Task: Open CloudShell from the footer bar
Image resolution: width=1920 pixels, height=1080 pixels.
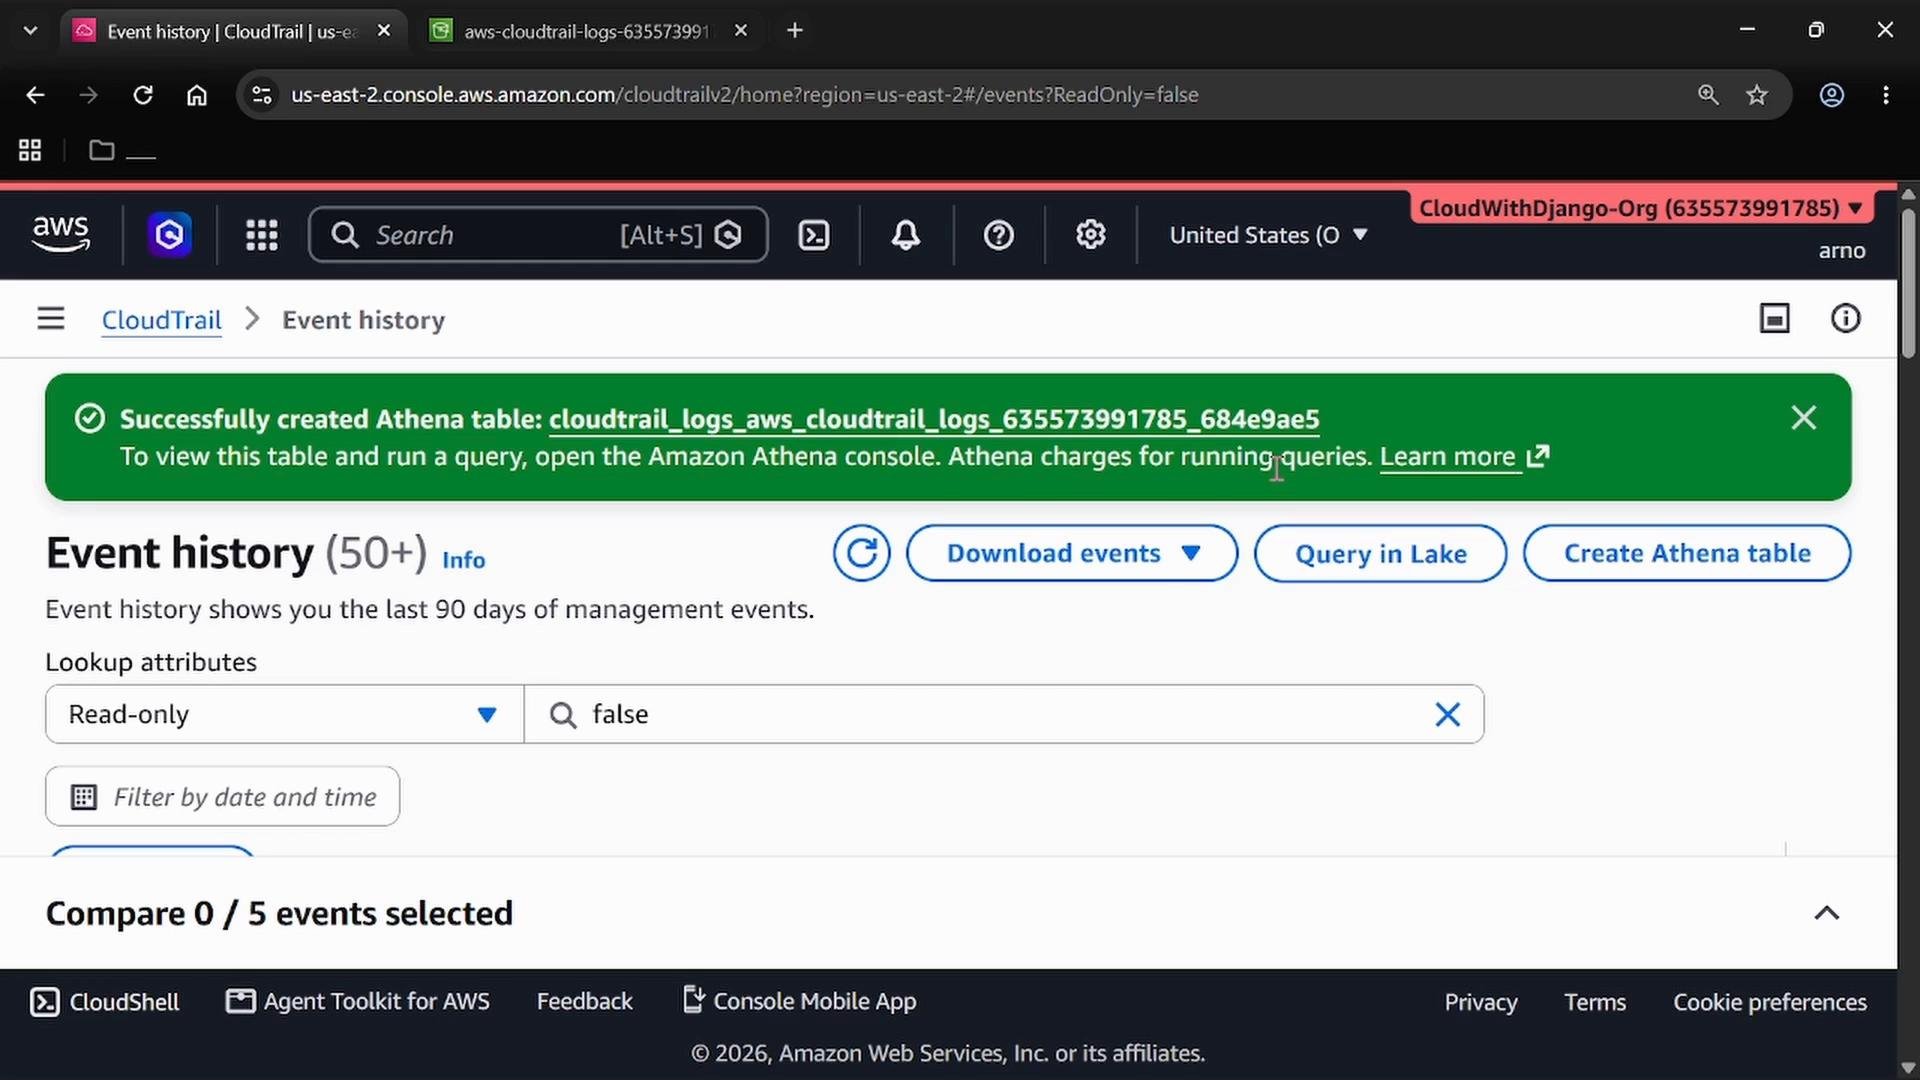Action: [x=105, y=1001]
